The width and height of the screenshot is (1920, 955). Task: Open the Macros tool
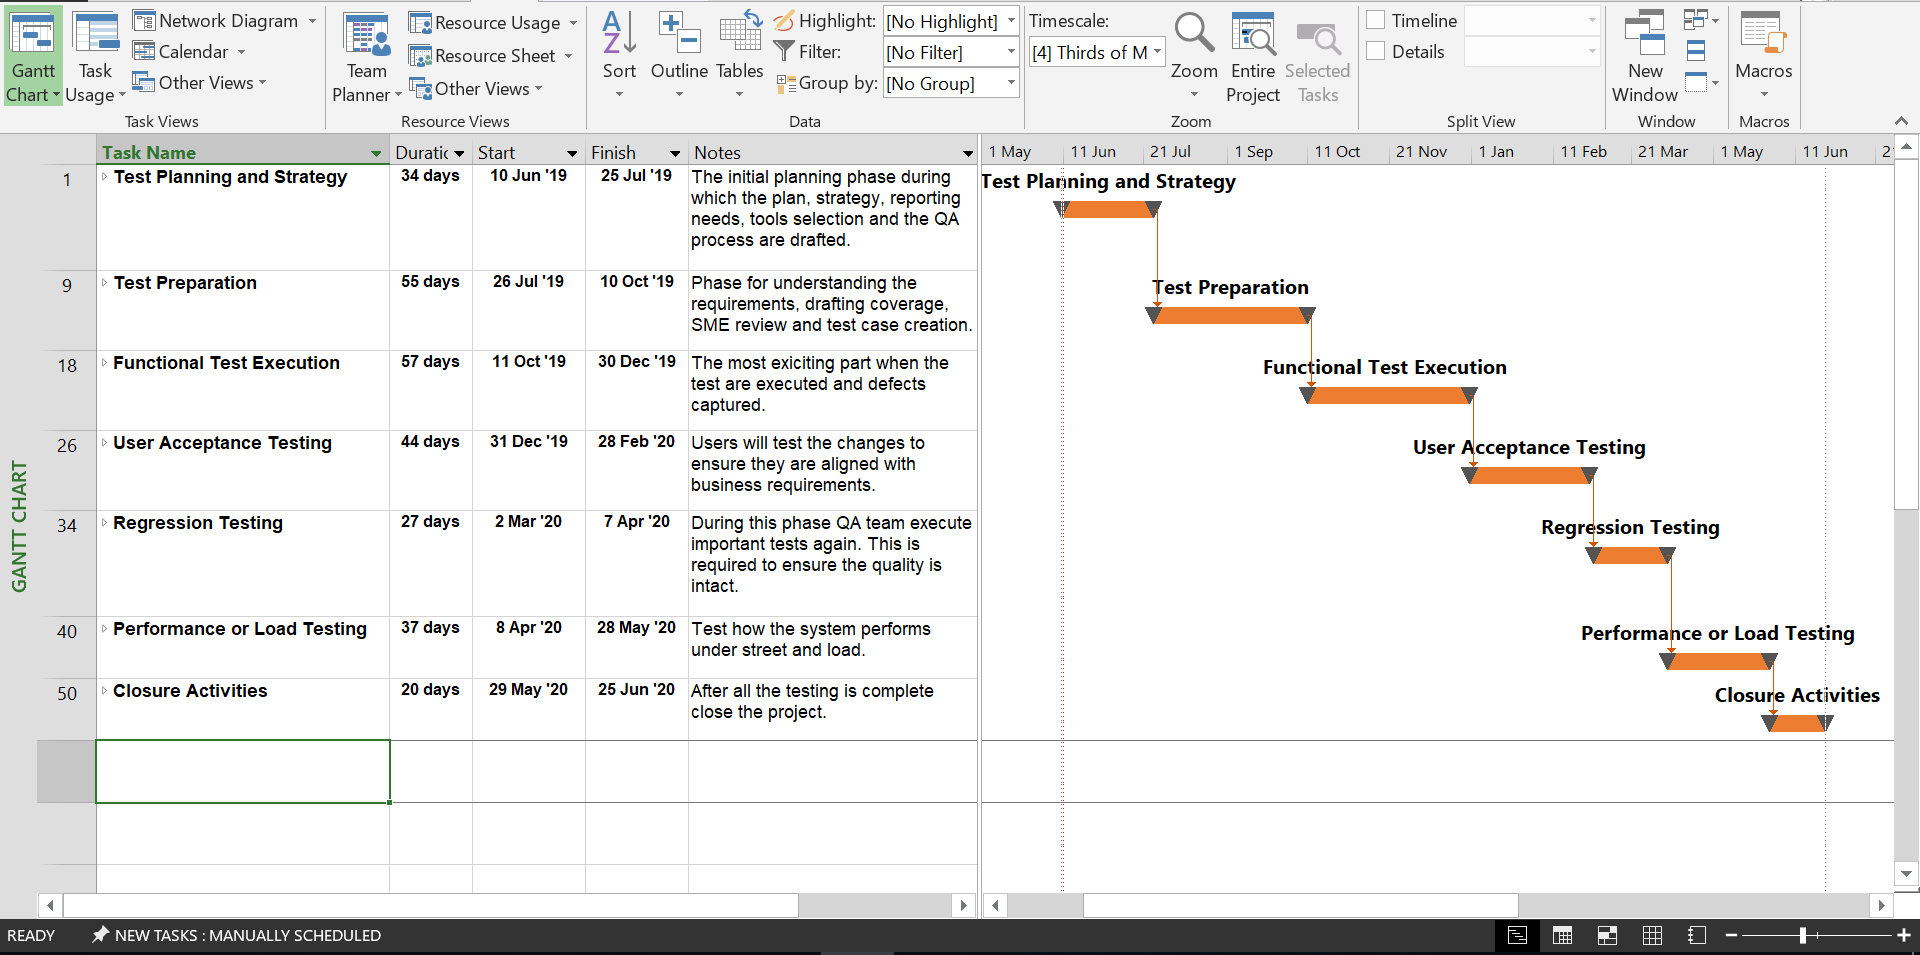1763,50
